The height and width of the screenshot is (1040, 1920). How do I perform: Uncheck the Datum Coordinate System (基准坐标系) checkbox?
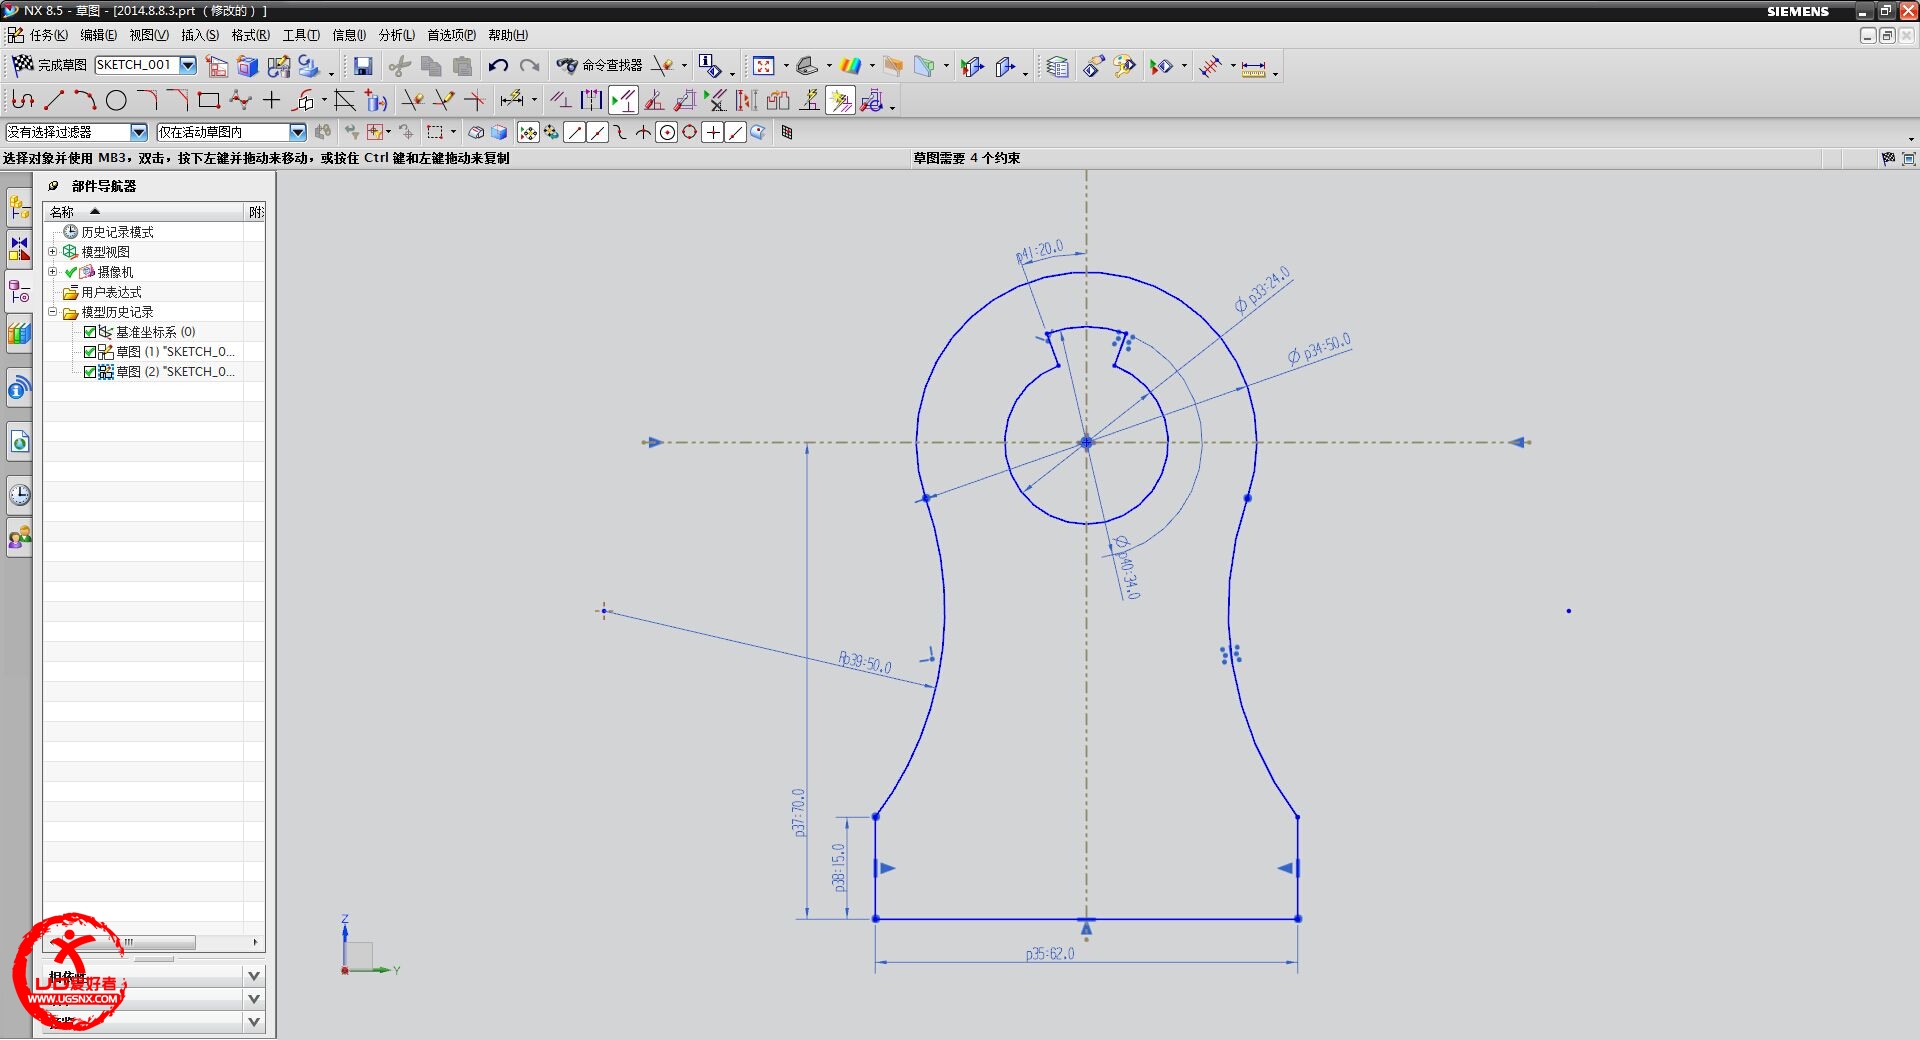90,332
